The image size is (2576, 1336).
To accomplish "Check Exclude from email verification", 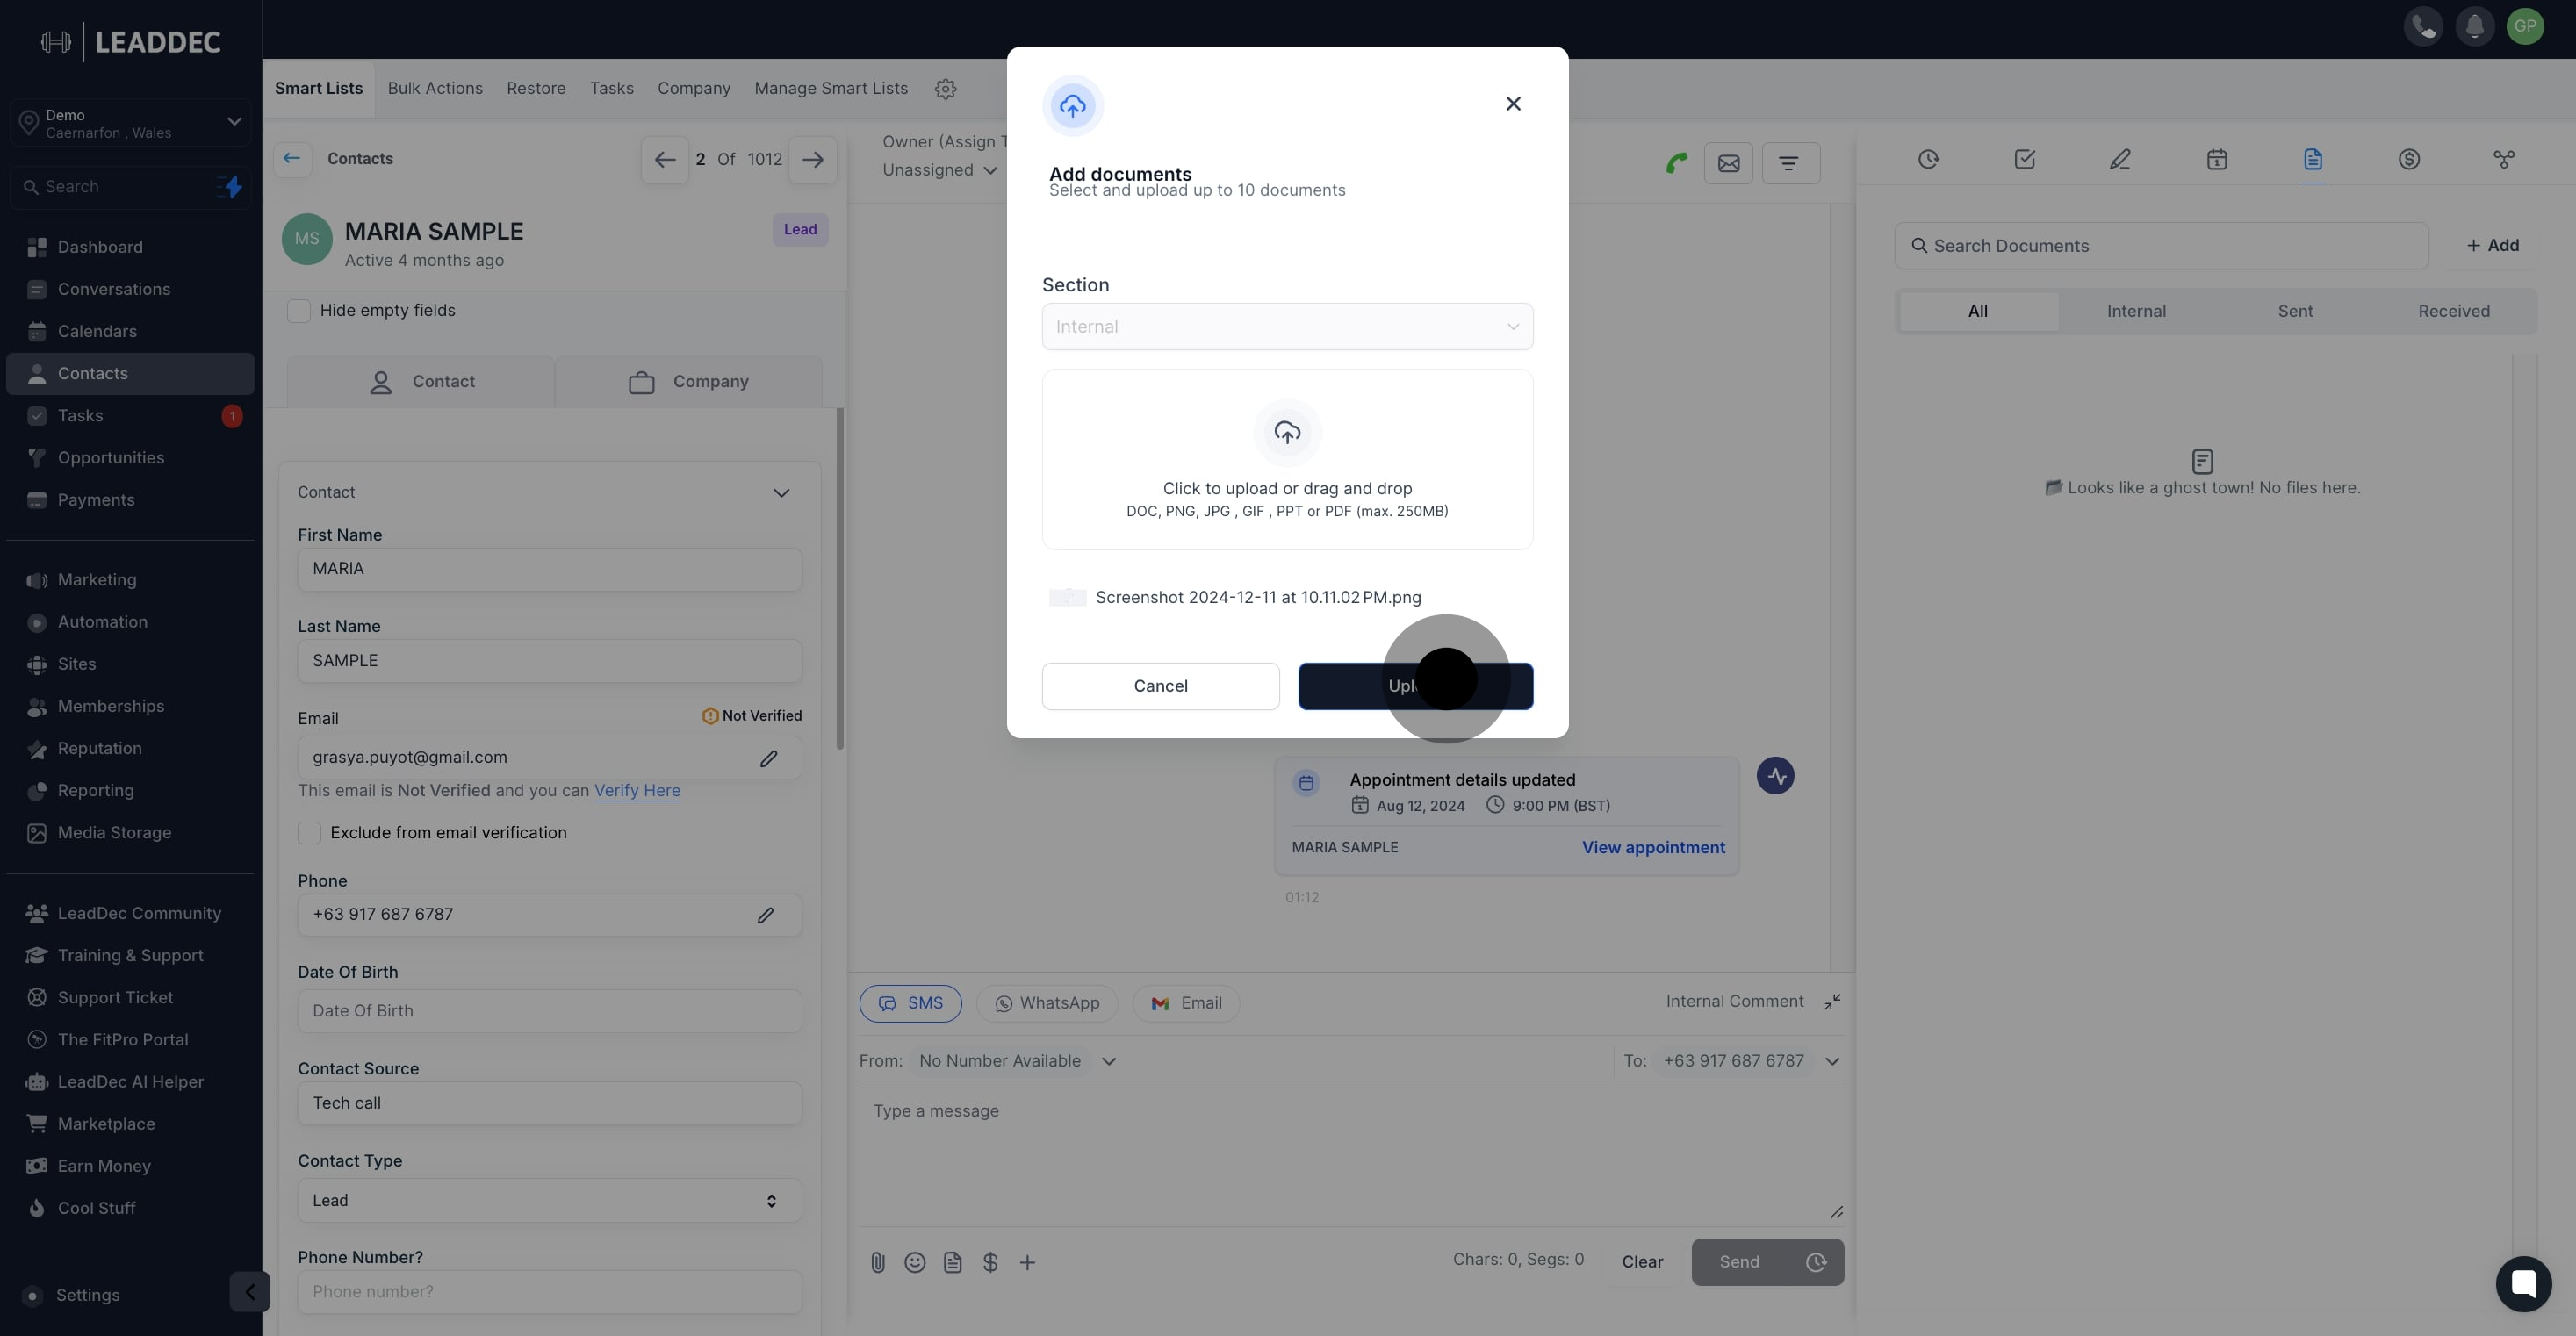I will [309, 833].
